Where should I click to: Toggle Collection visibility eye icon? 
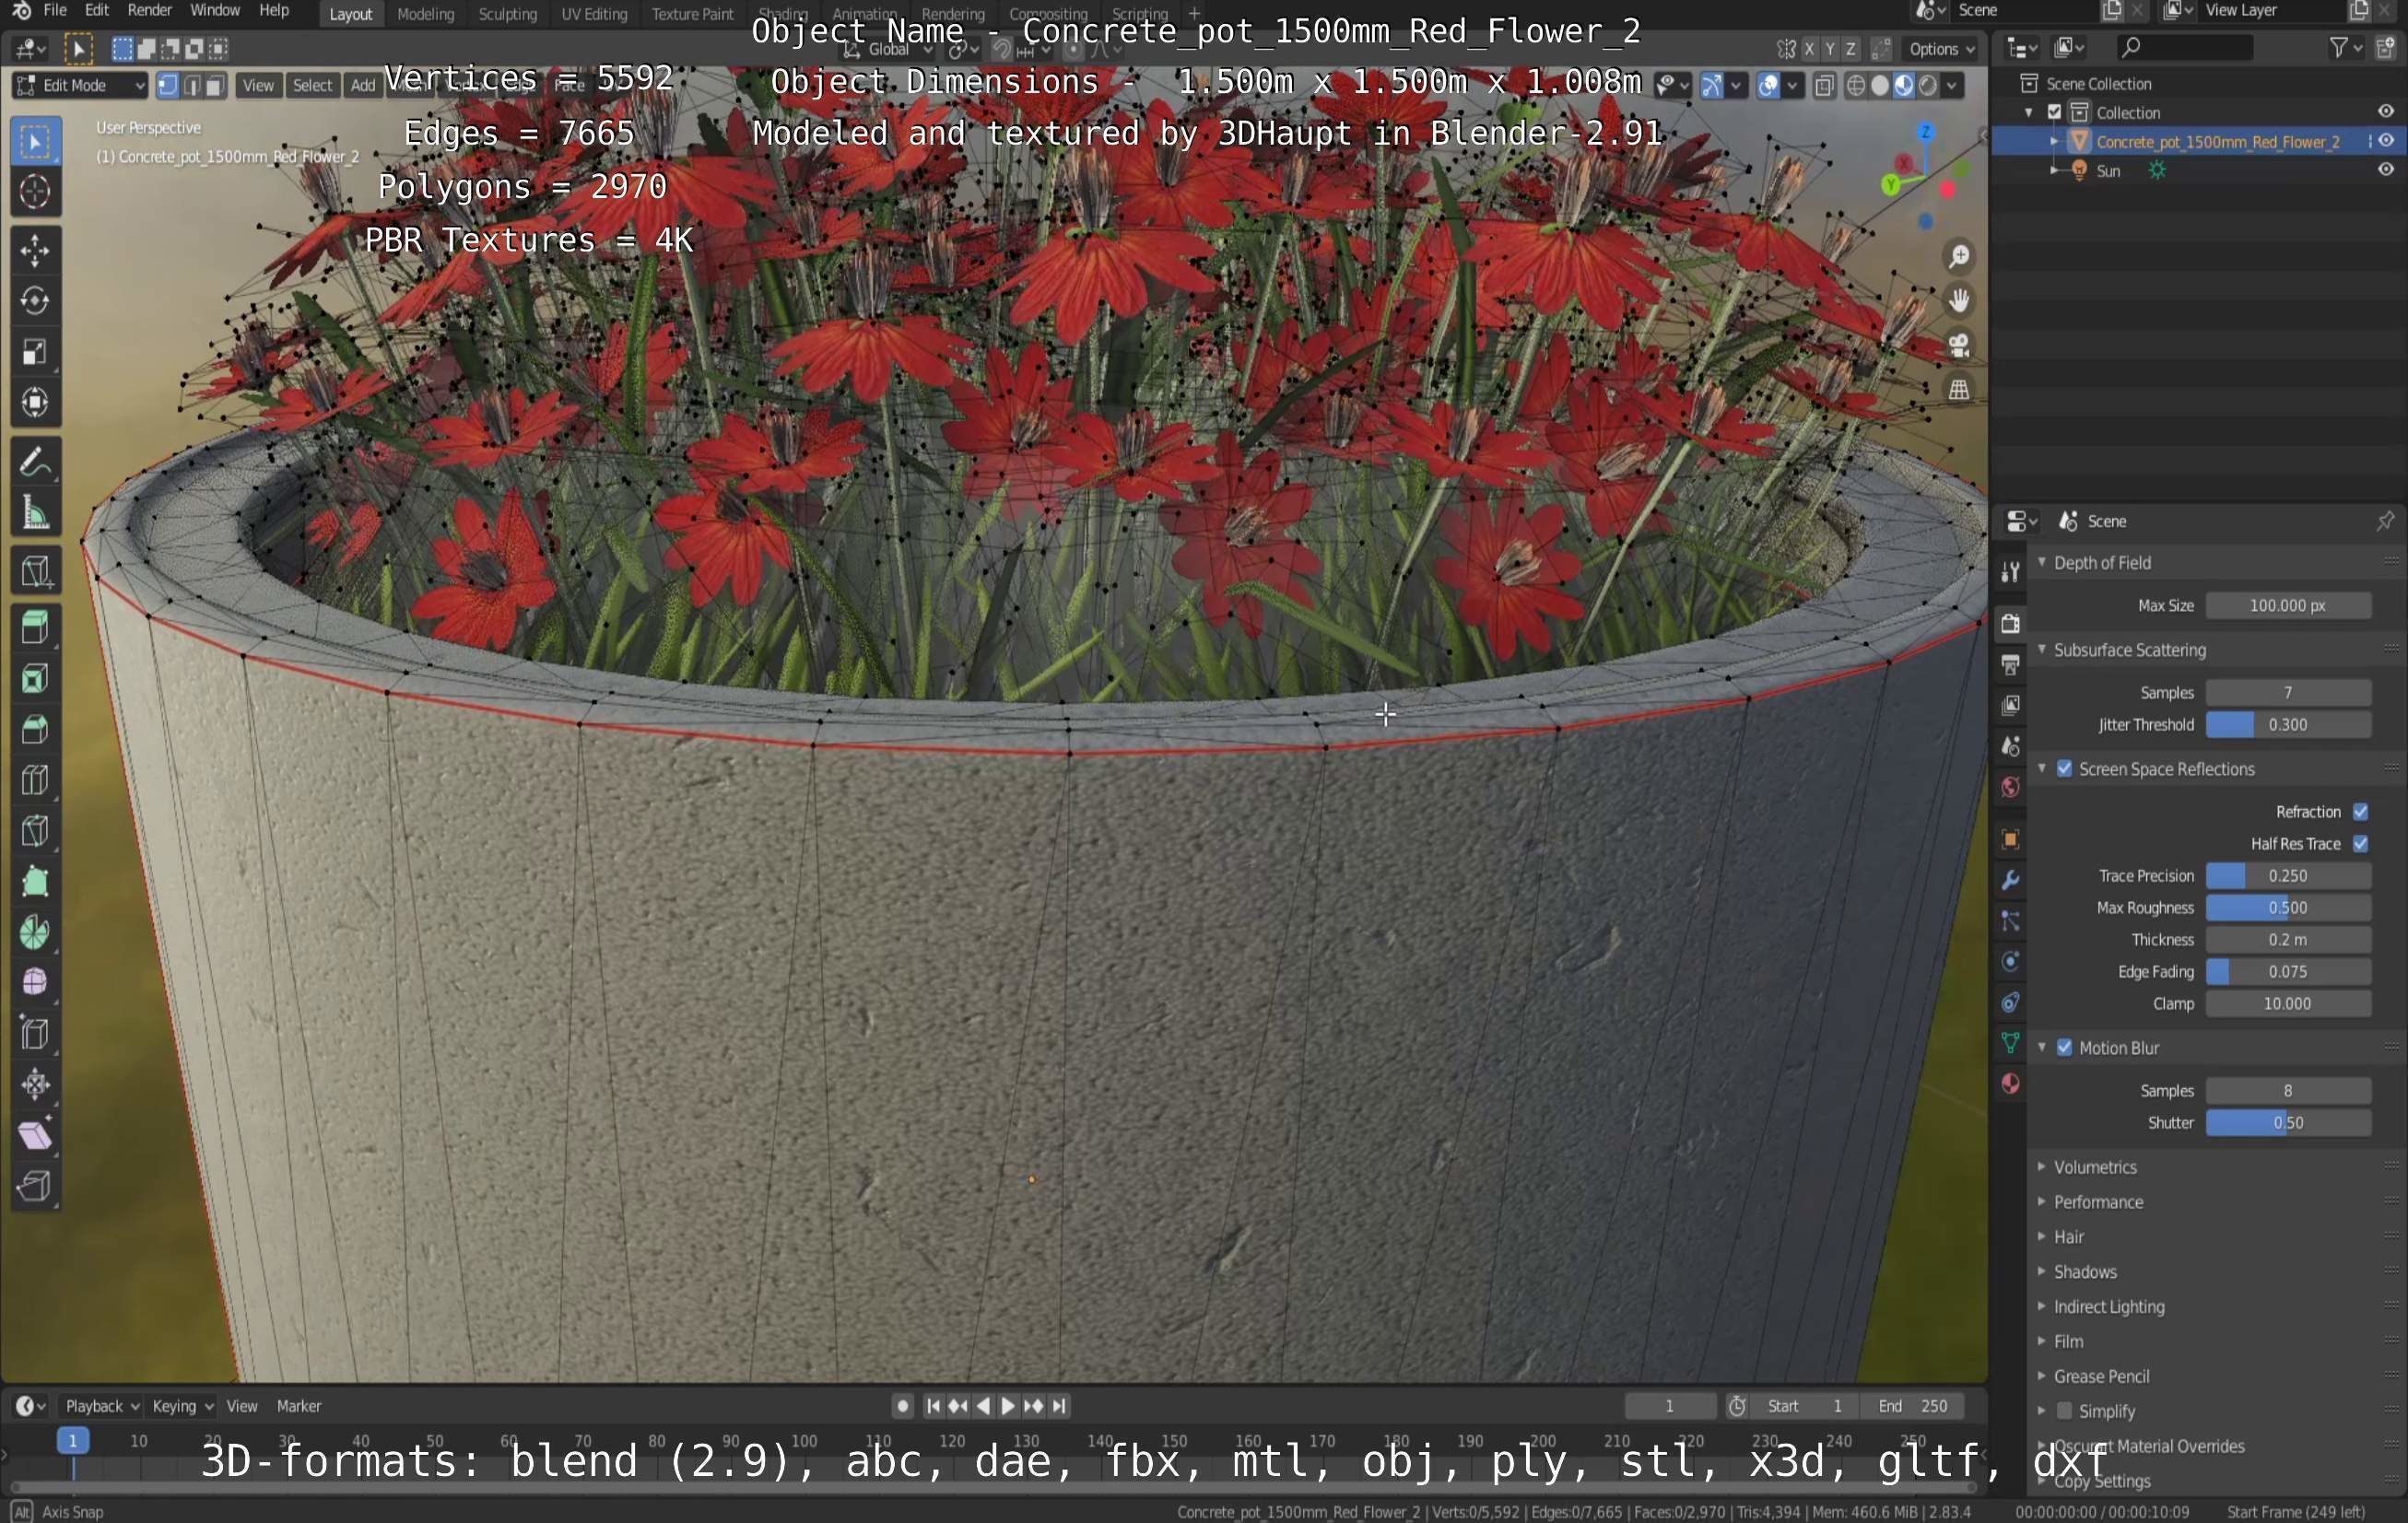[2386, 112]
